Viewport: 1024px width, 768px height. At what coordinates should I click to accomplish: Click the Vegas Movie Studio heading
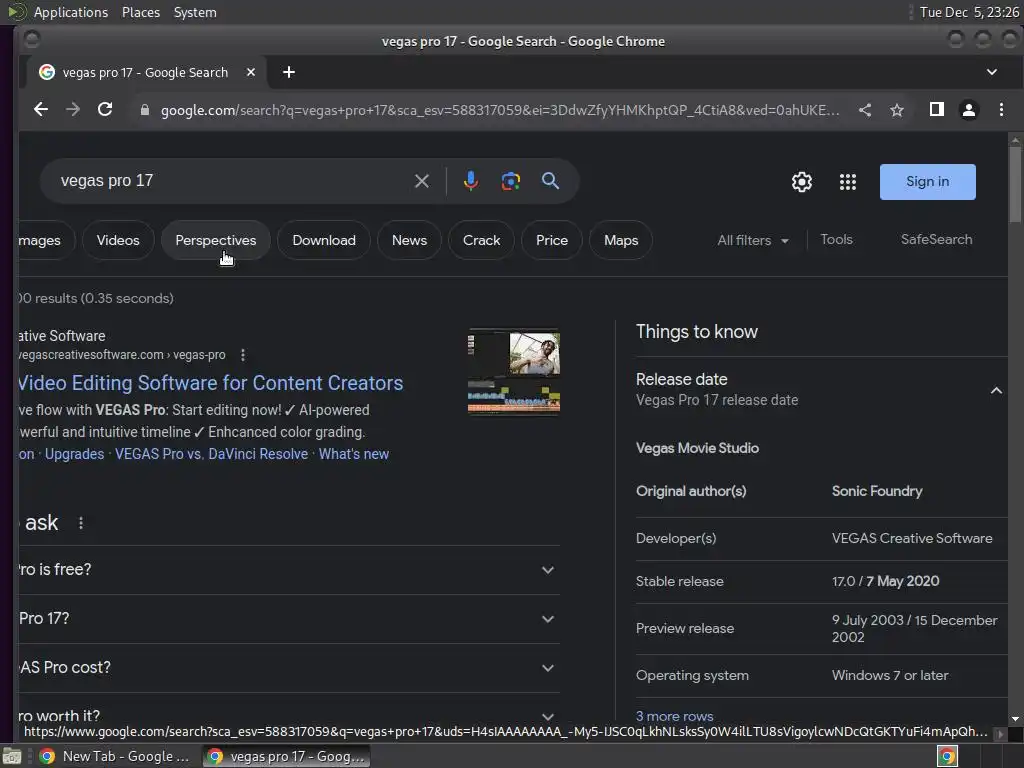click(697, 448)
